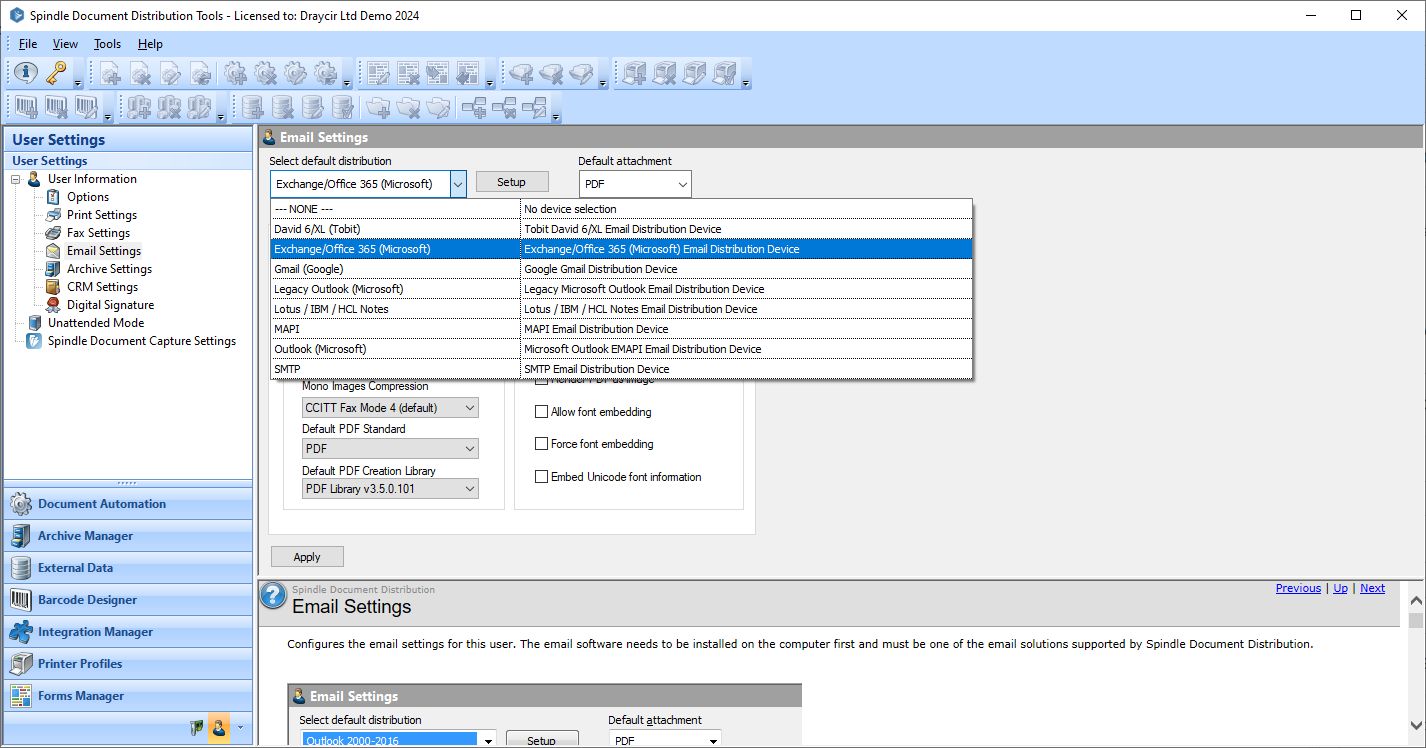Screen dimensions: 1426x748
Task: Open the Help menu
Action: click(150, 44)
